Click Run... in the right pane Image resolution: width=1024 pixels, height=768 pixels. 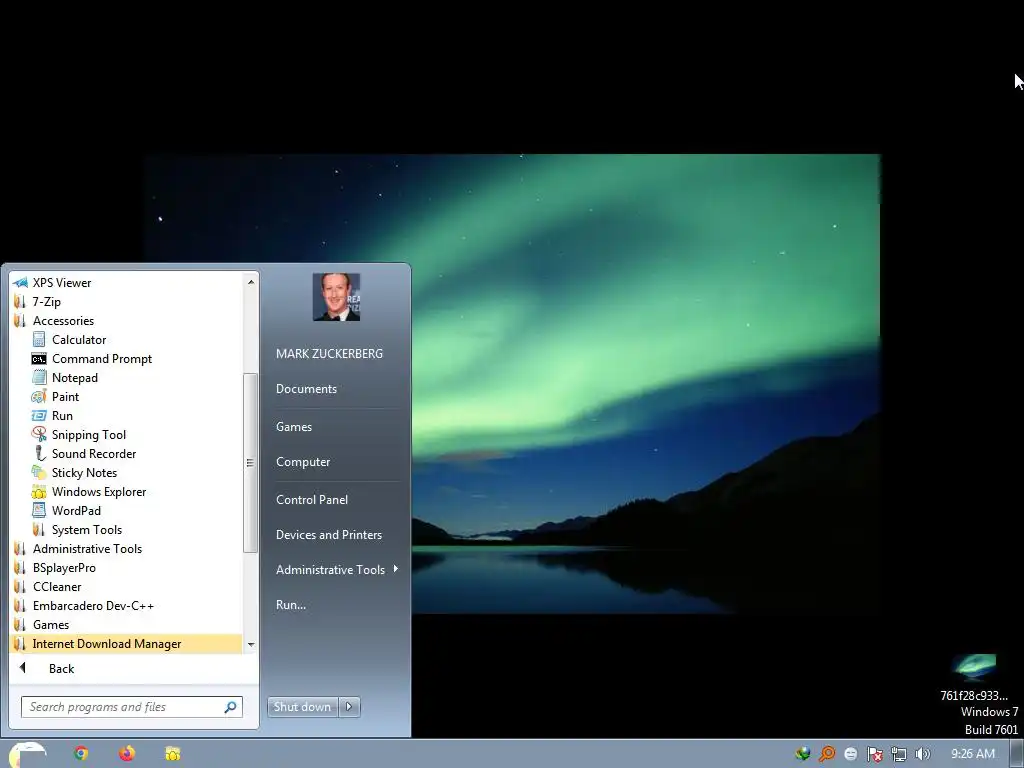pos(291,605)
